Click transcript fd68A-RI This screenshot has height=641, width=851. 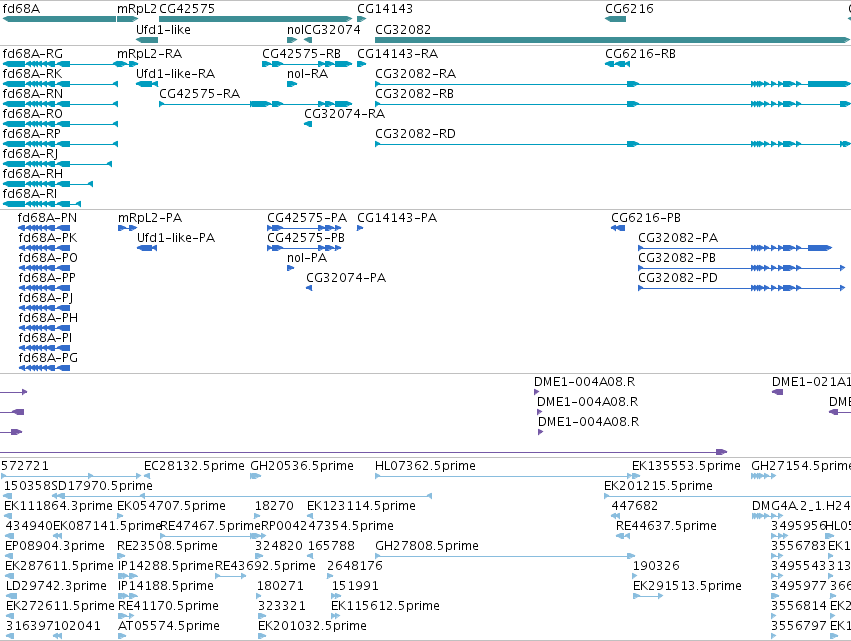pos(29,194)
